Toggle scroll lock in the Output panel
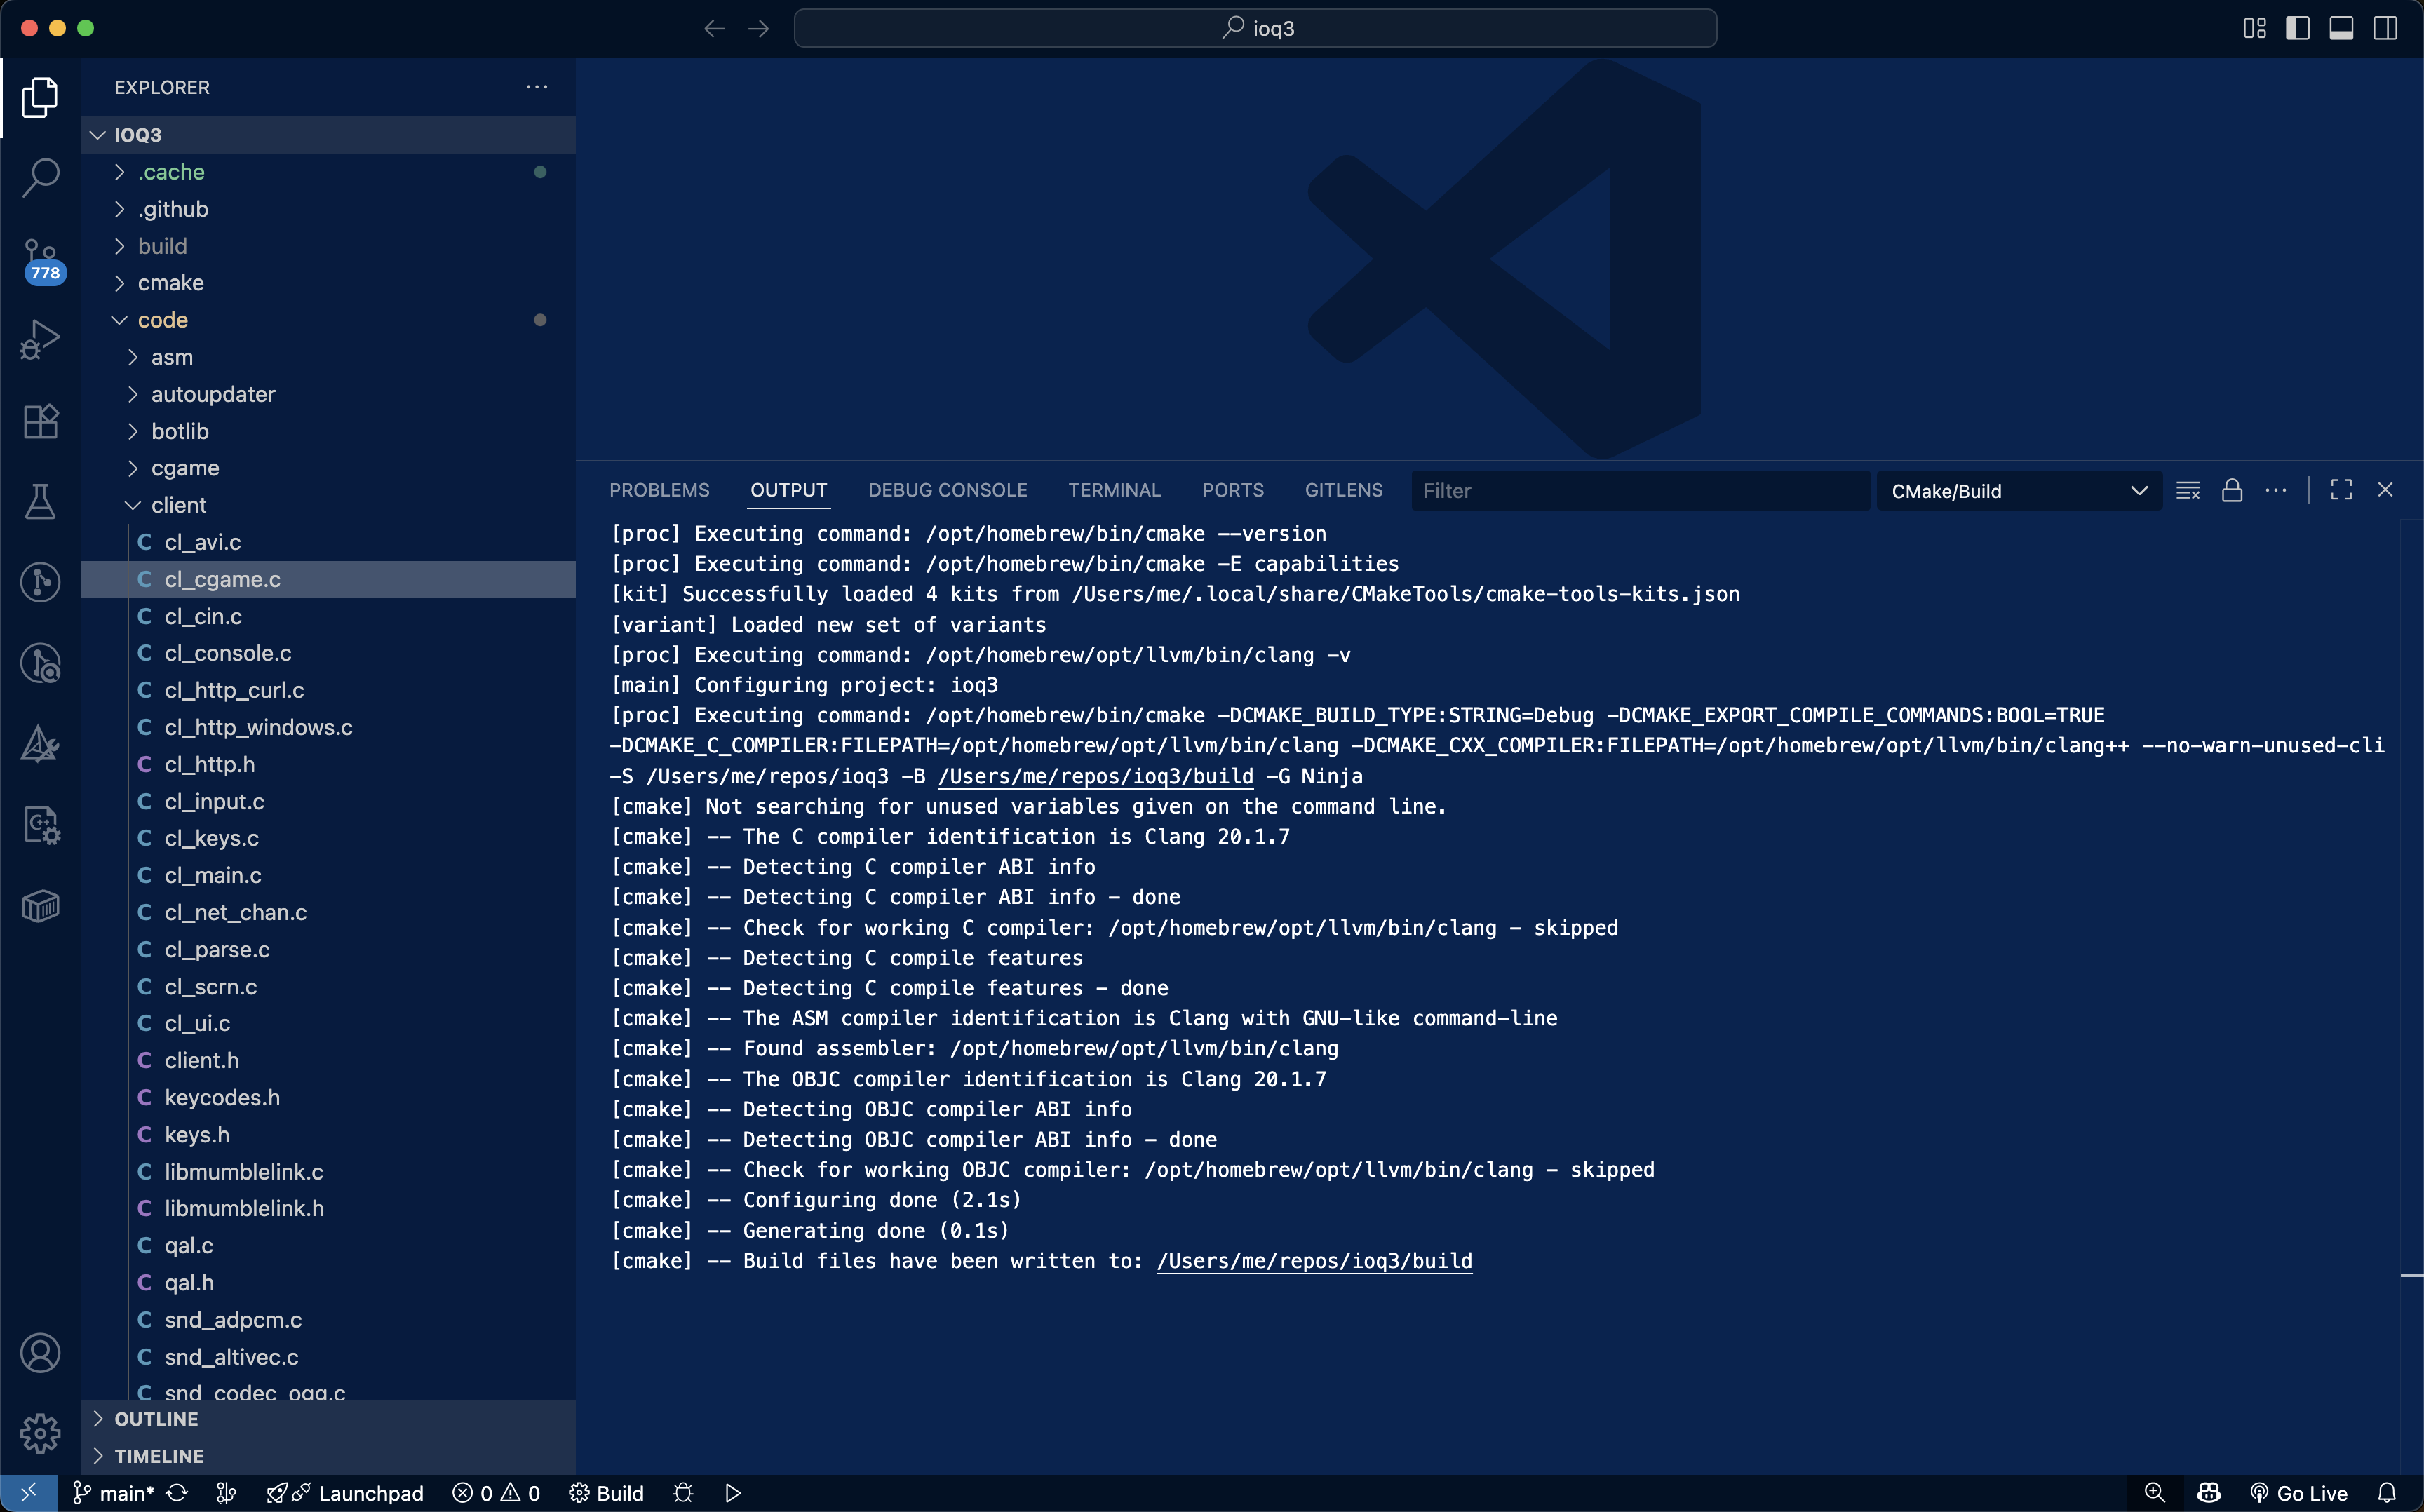The height and width of the screenshot is (1512, 2424). point(2233,490)
